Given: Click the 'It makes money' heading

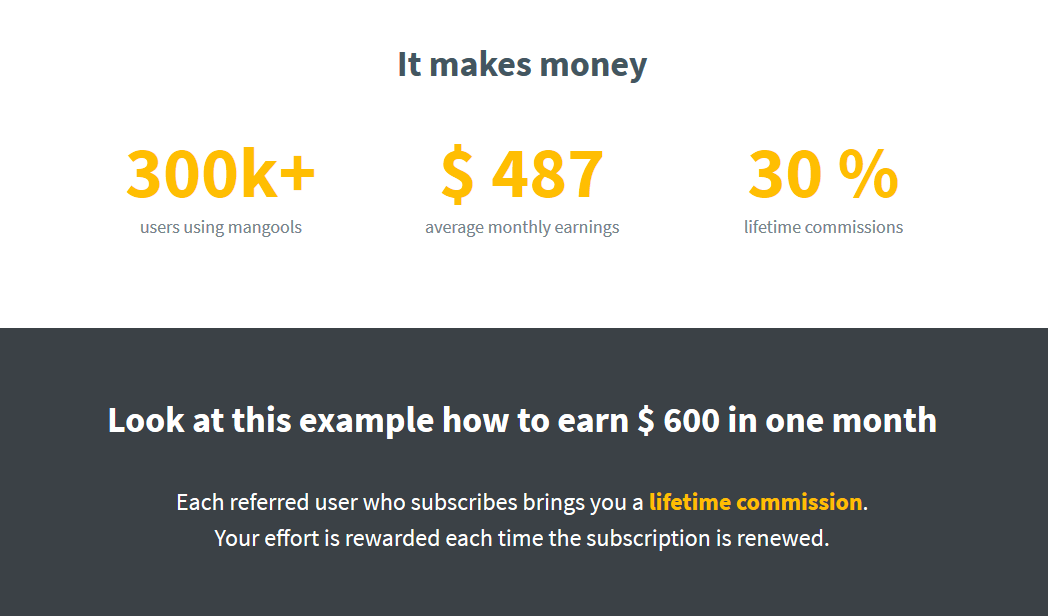Looking at the screenshot, I should (x=522, y=65).
